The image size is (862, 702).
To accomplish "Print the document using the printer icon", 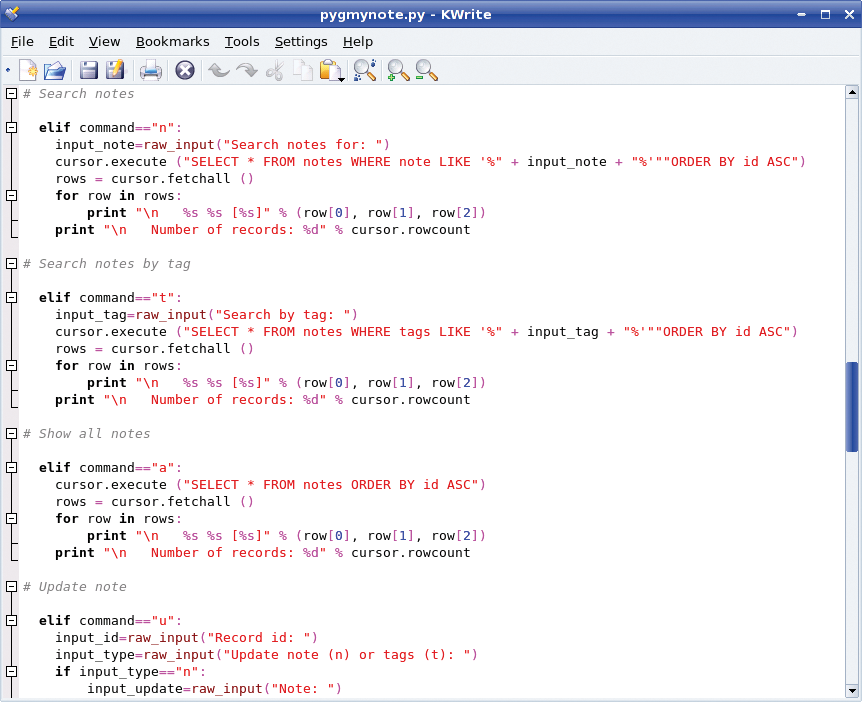I will (x=150, y=71).
